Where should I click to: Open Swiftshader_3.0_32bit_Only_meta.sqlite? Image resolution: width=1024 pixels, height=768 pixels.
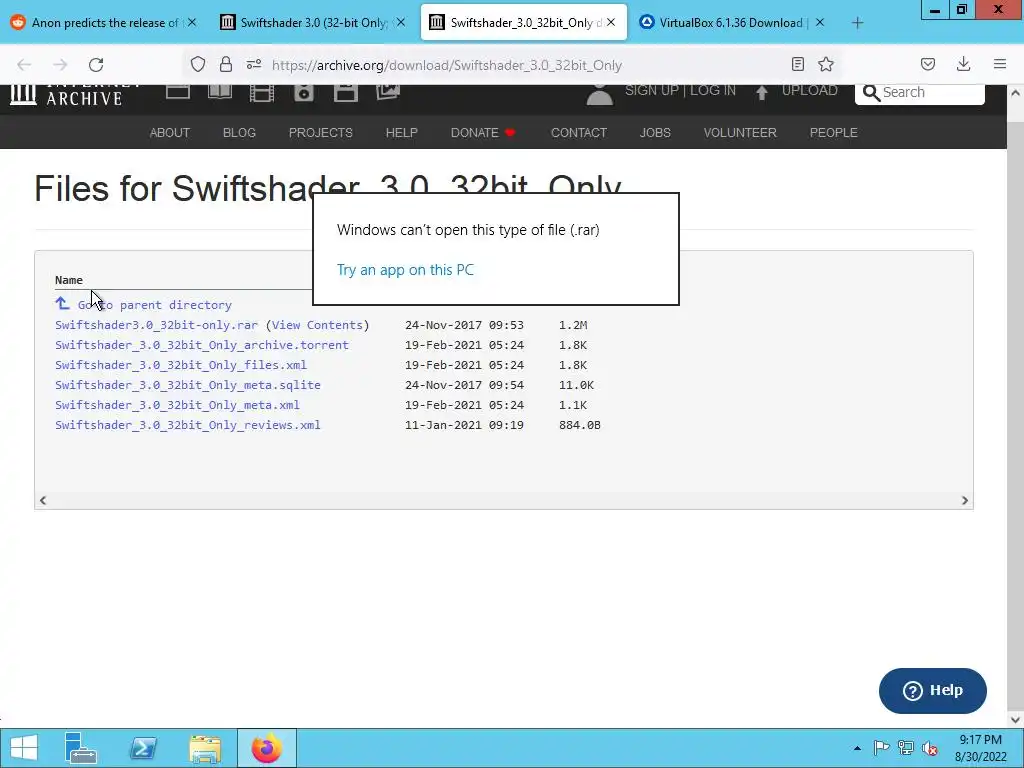tap(187, 385)
